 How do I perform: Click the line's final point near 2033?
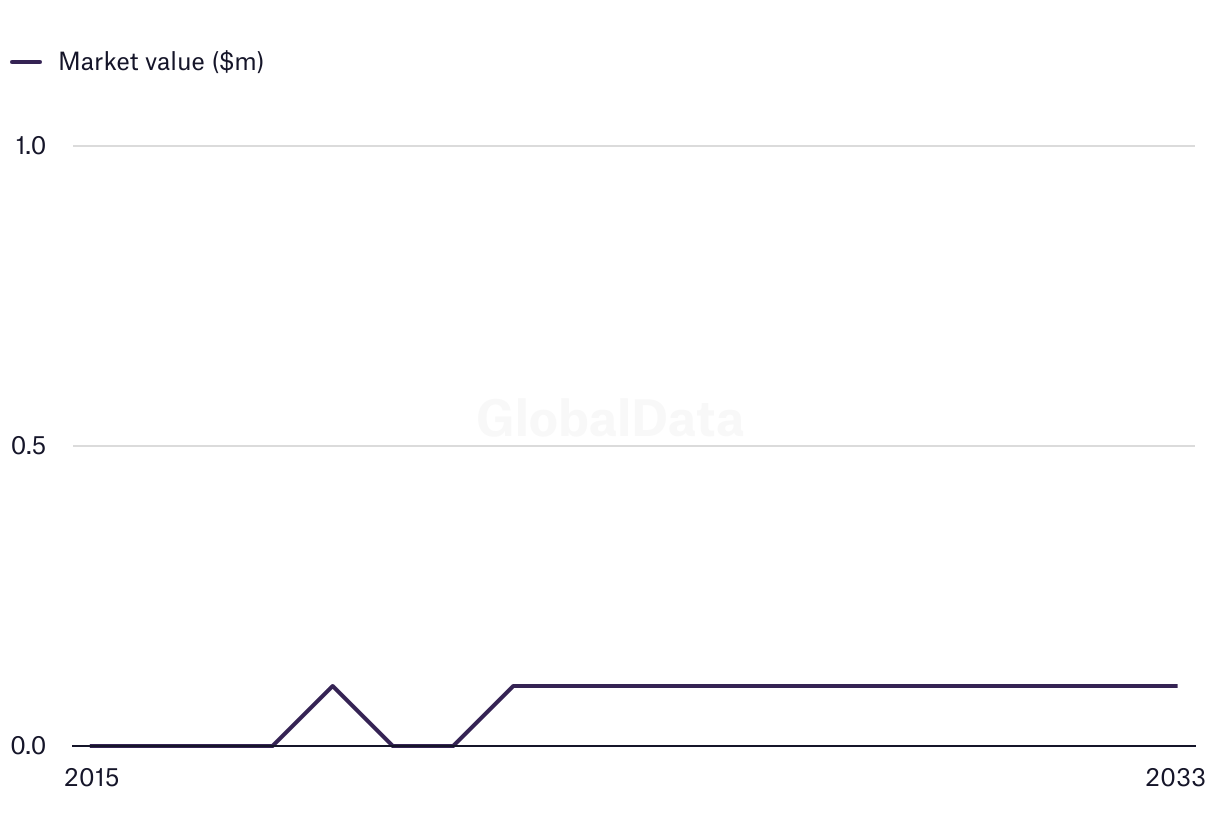point(1176,686)
